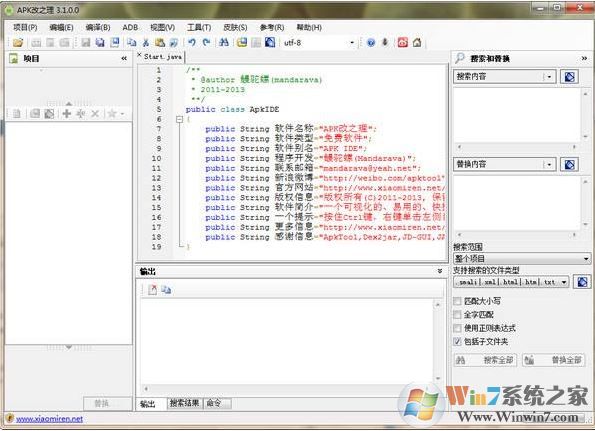The image size is (595, 431).
Task: Click the save file floppy icon
Action: (86, 42)
